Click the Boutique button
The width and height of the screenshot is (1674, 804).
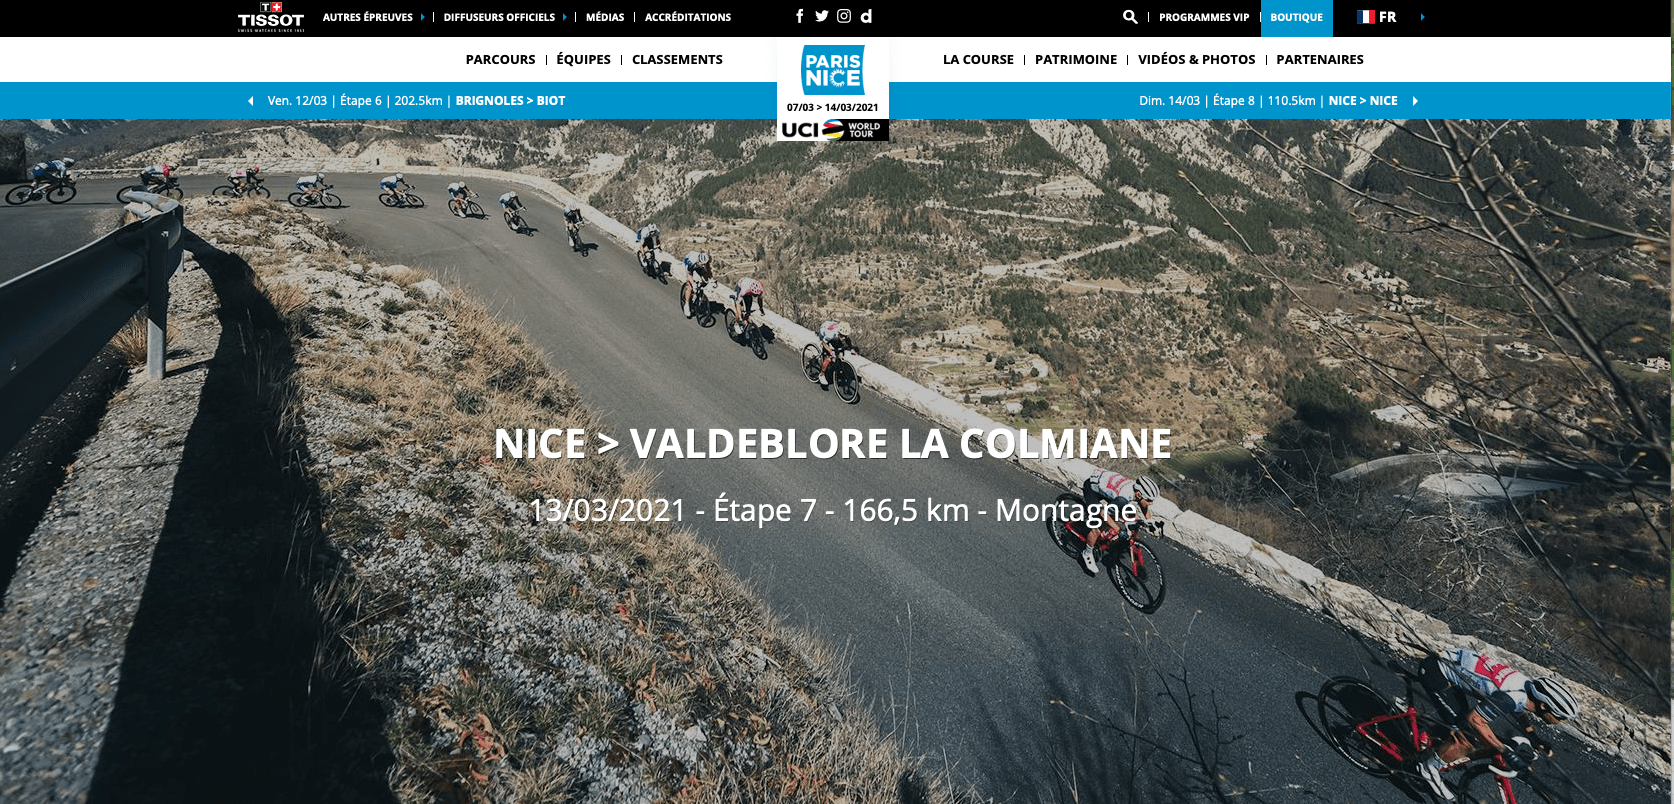(x=1296, y=18)
